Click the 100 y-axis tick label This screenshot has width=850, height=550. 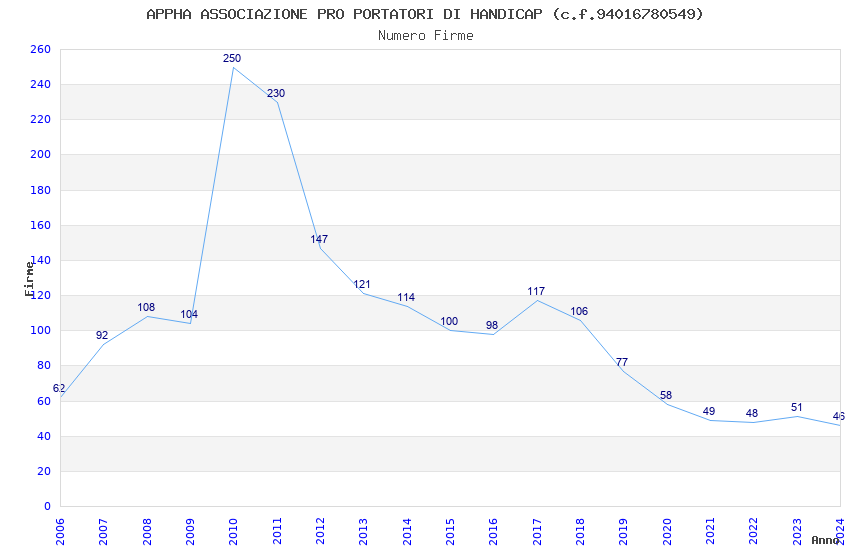(41, 330)
